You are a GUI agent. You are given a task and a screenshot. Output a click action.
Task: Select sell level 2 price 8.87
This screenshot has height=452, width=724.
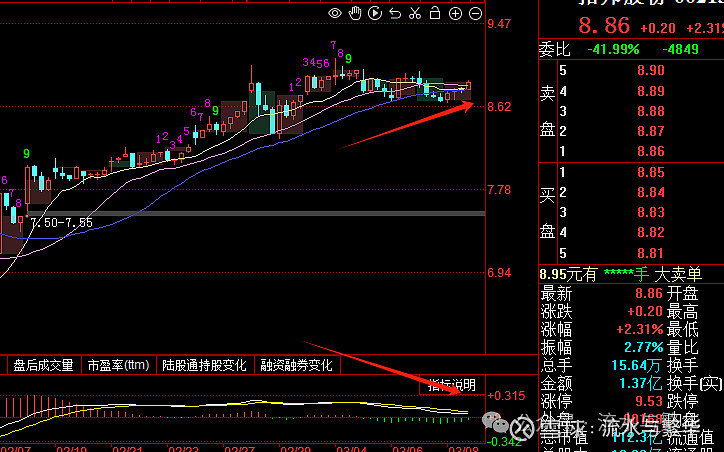tap(651, 131)
